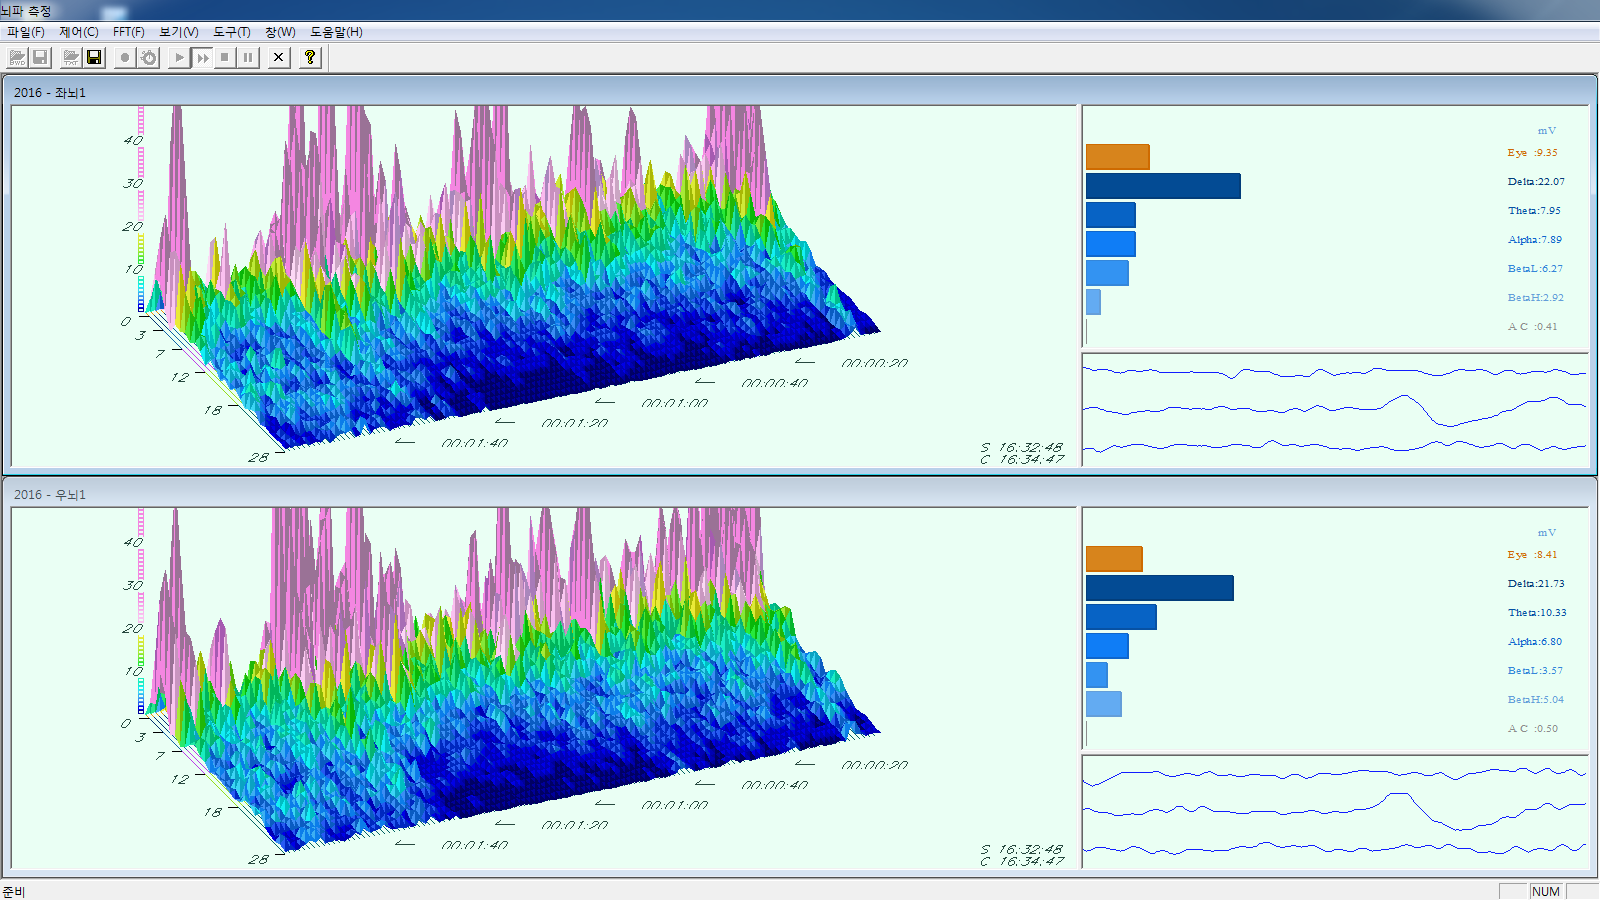Click the black floppy disk save icon
This screenshot has width=1600, height=900.
(94, 58)
